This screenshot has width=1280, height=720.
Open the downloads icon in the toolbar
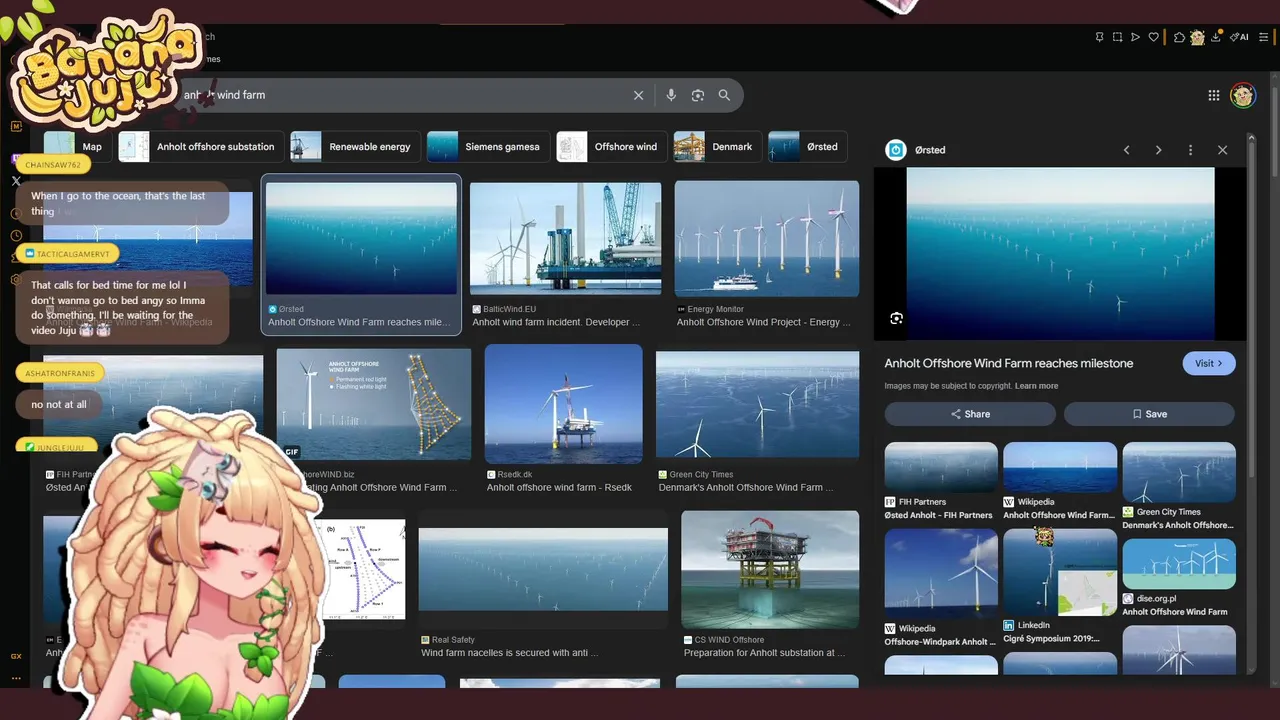coord(1216,37)
